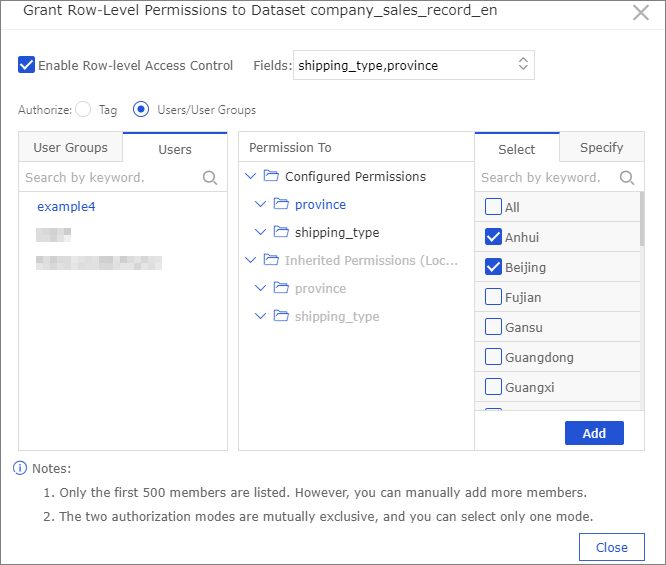The height and width of the screenshot is (565, 666).
Task: Click the Add button
Action: [x=594, y=433]
